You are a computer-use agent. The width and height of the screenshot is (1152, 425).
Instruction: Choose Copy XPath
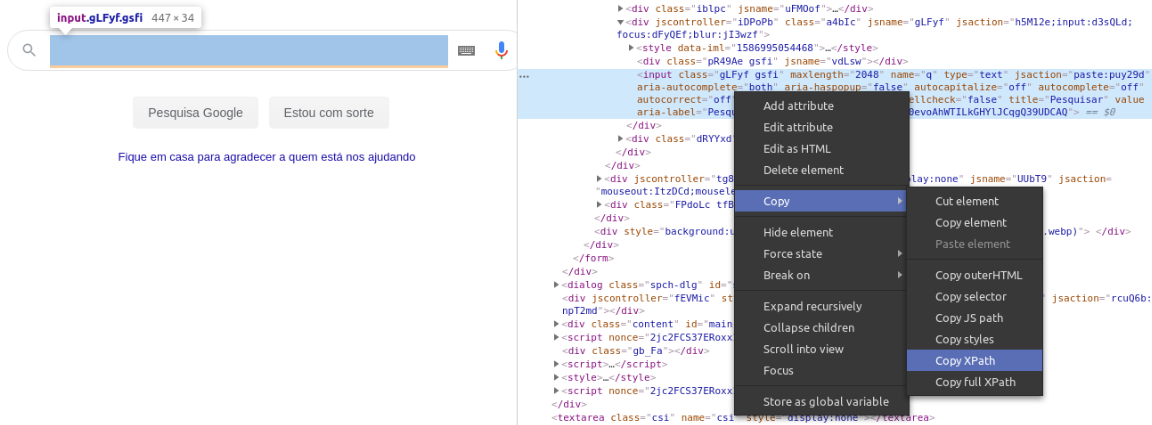point(975,360)
